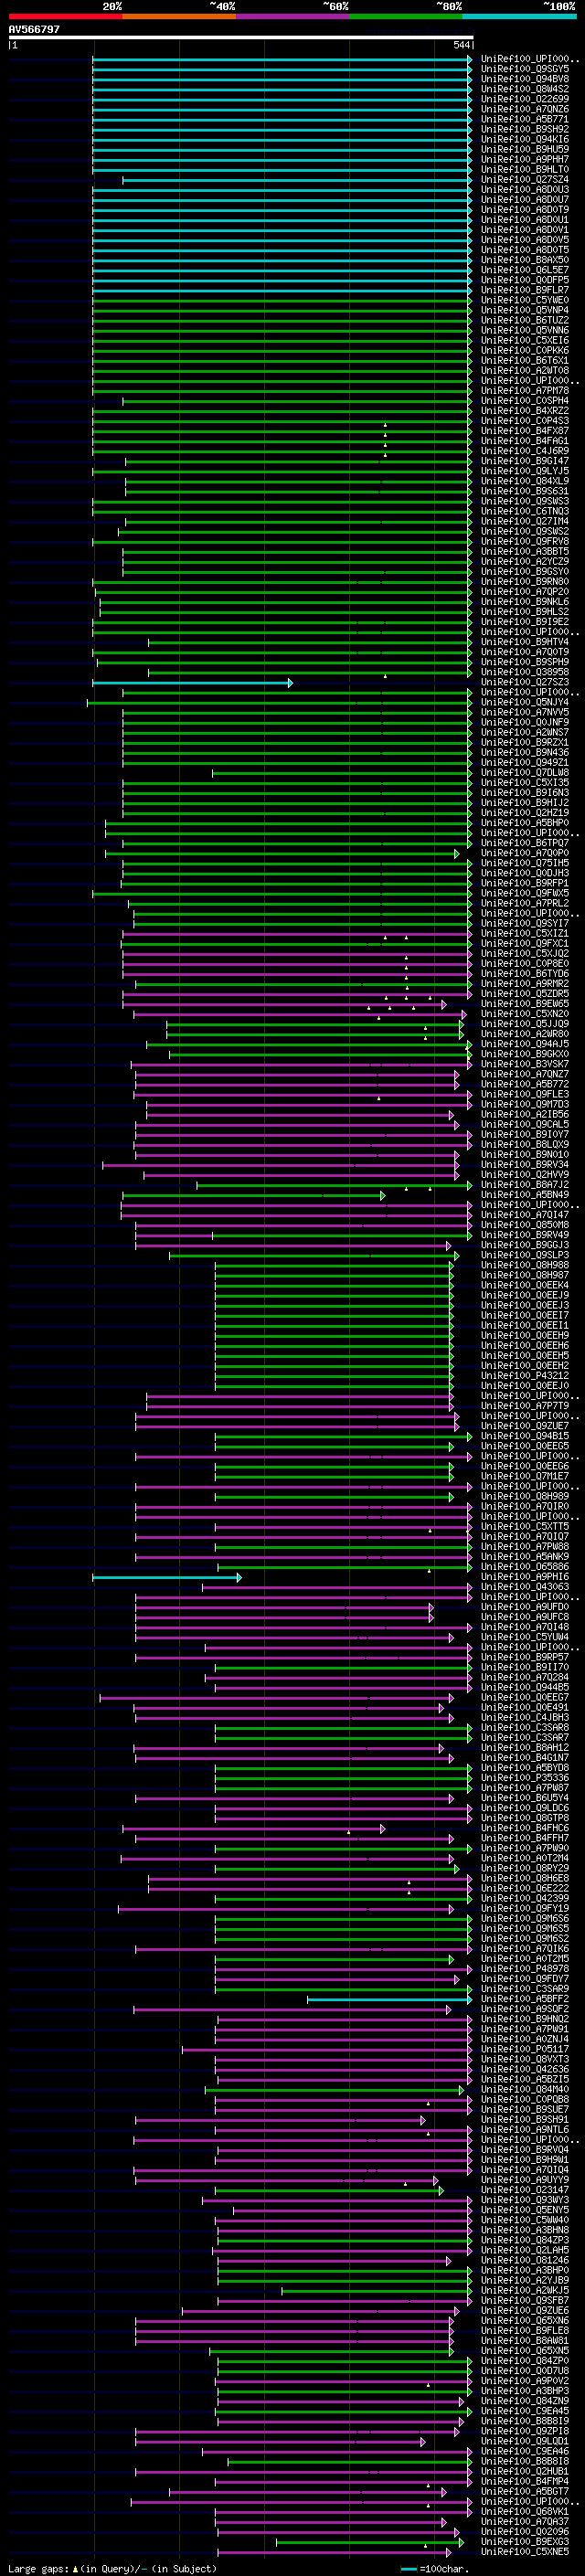Click the cyan alignment bar for Q94KI6

(282, 140)
